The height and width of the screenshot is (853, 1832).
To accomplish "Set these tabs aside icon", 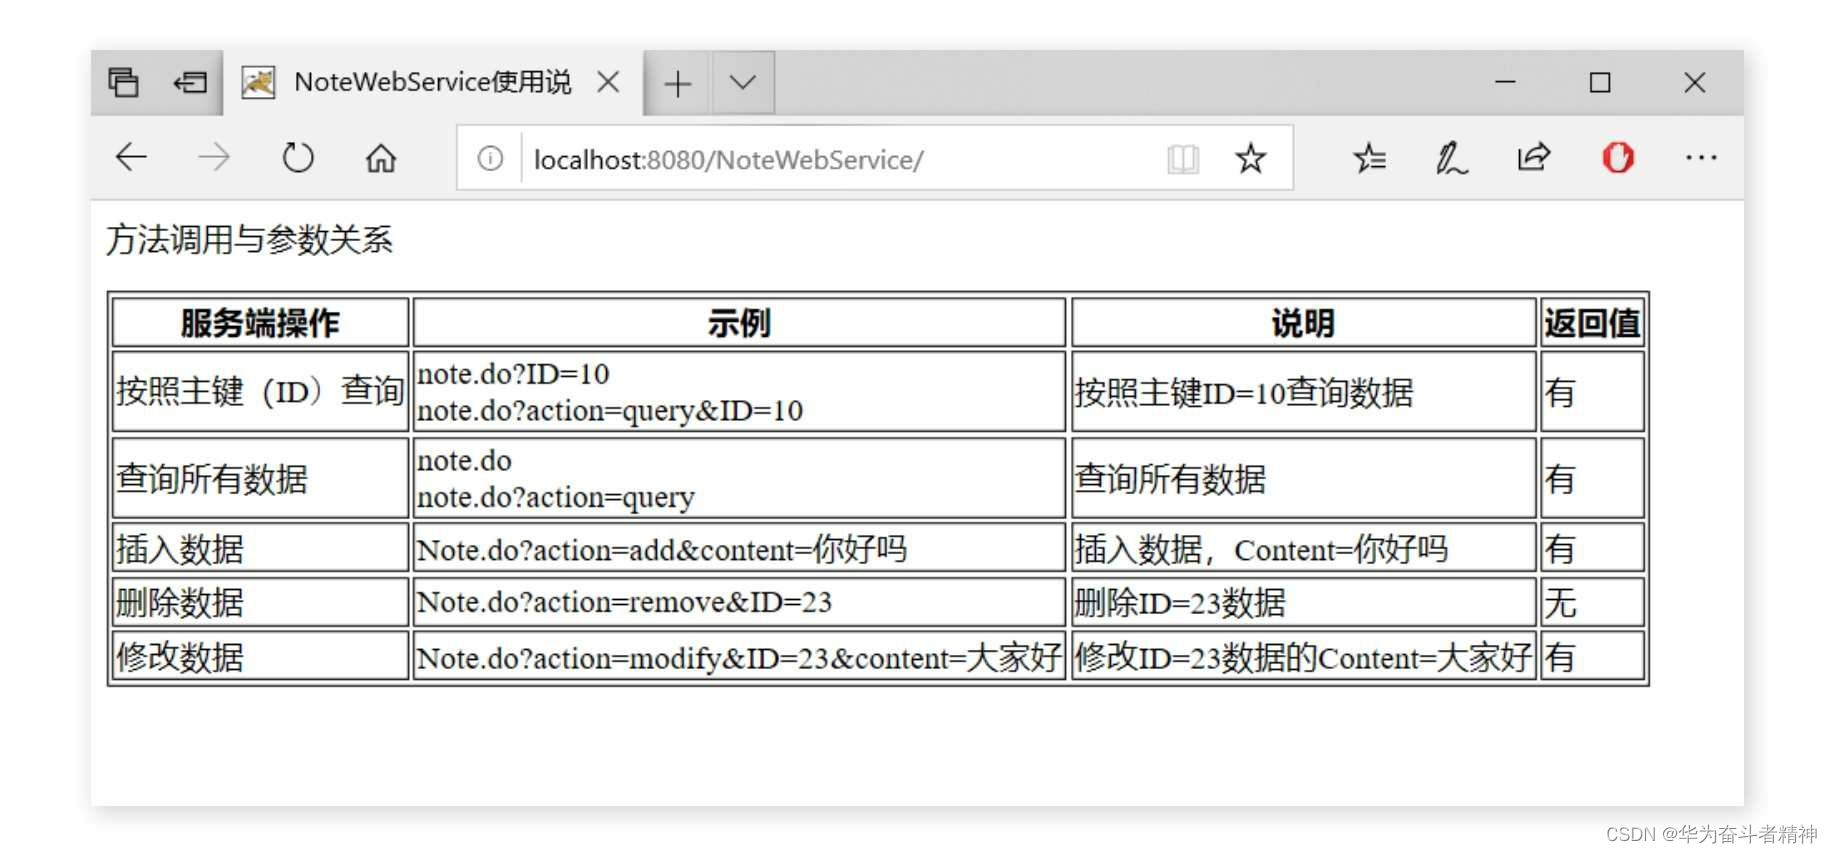I will [190, 82].
